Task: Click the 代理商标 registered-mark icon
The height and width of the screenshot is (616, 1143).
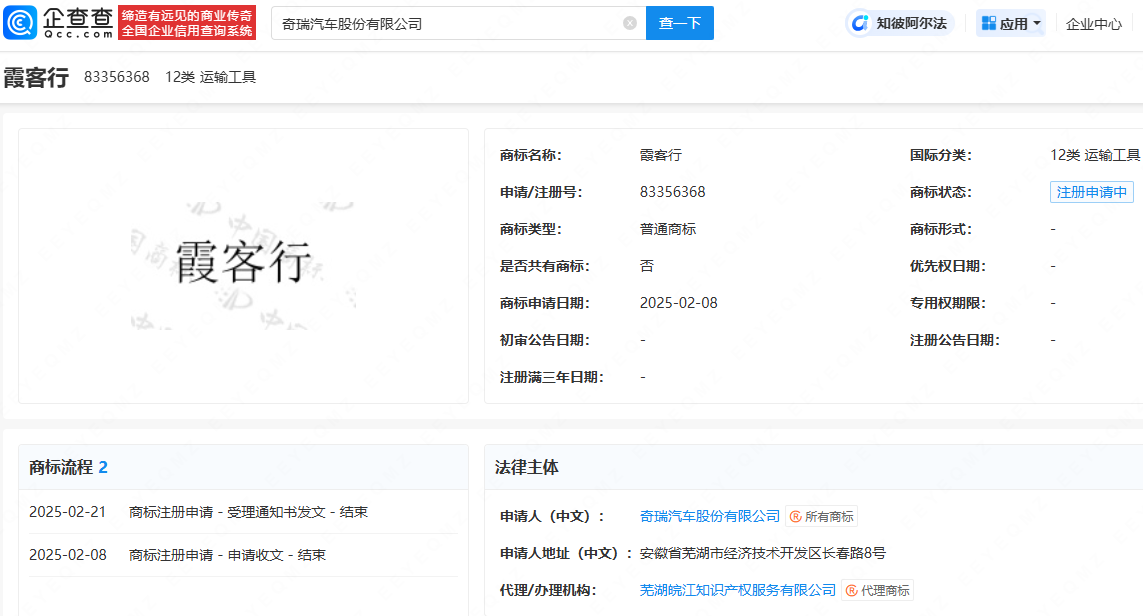Action: pos(851,590)
